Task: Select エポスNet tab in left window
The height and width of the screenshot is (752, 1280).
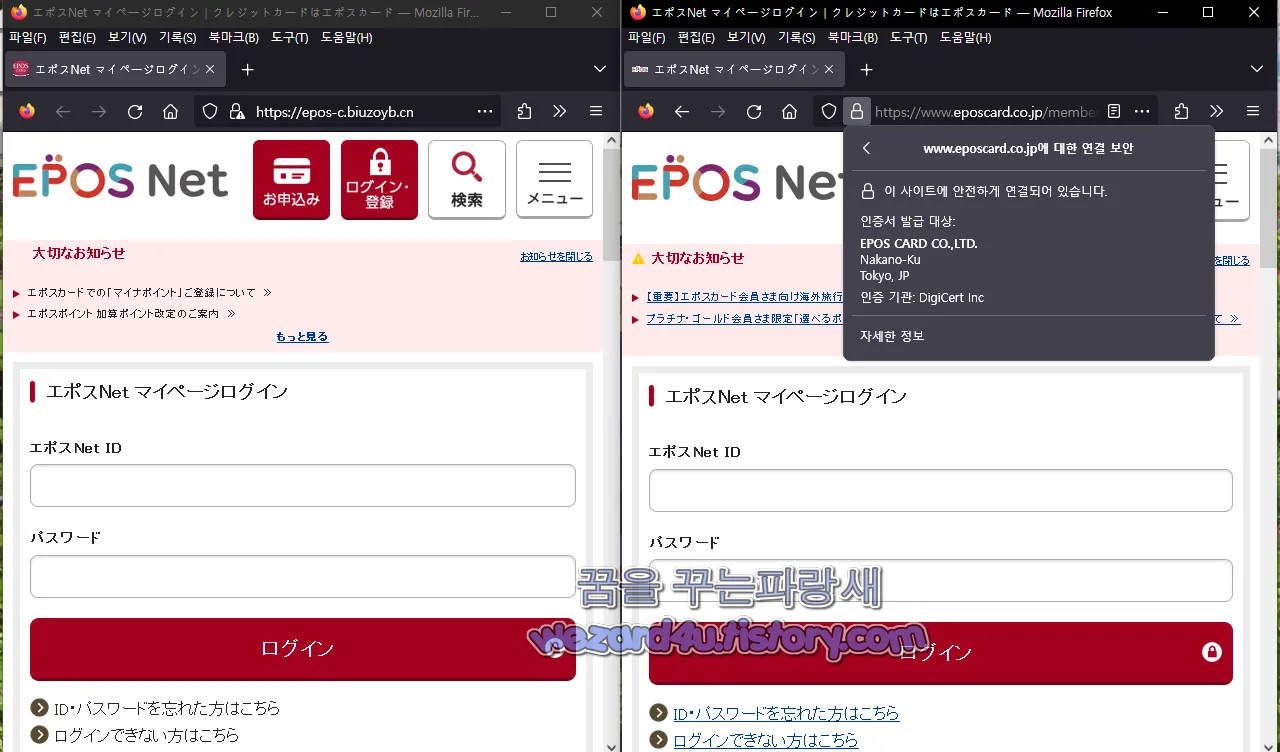Action: click(x=115, y=70)
